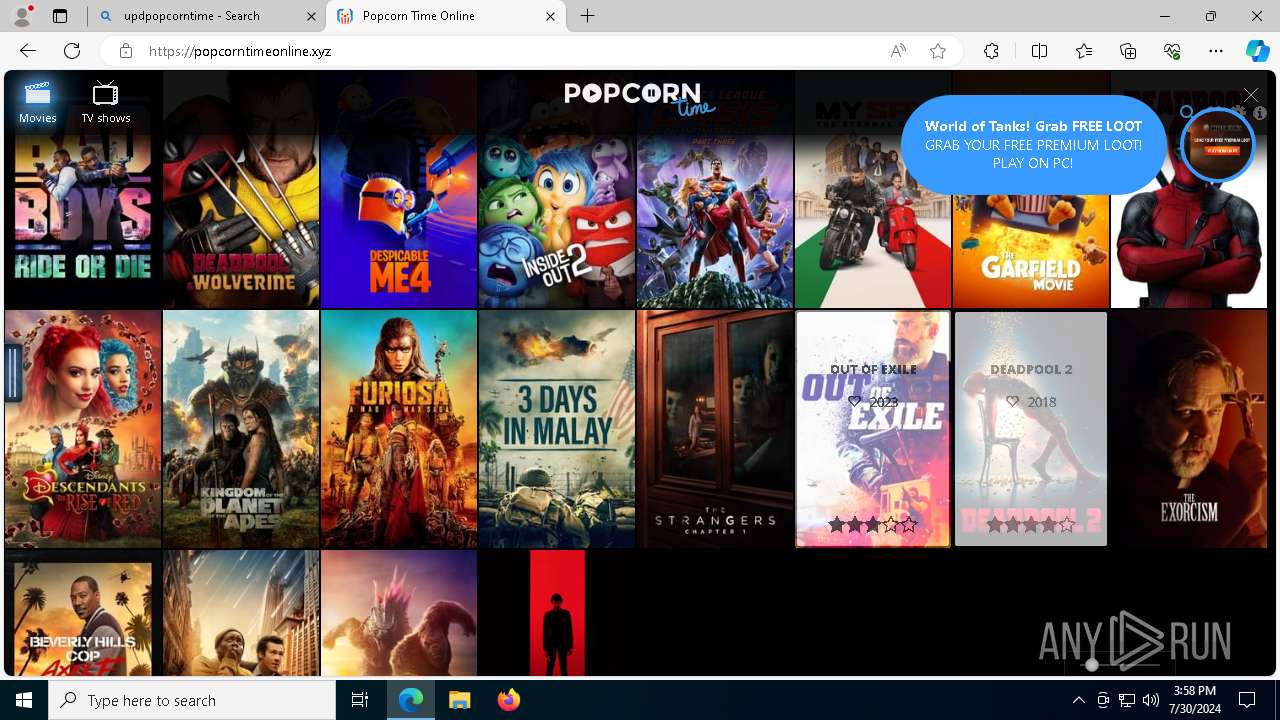Click the World of Tanks ad bubble
This screenshot has height=720, width=1280.
click(1033, 144)
